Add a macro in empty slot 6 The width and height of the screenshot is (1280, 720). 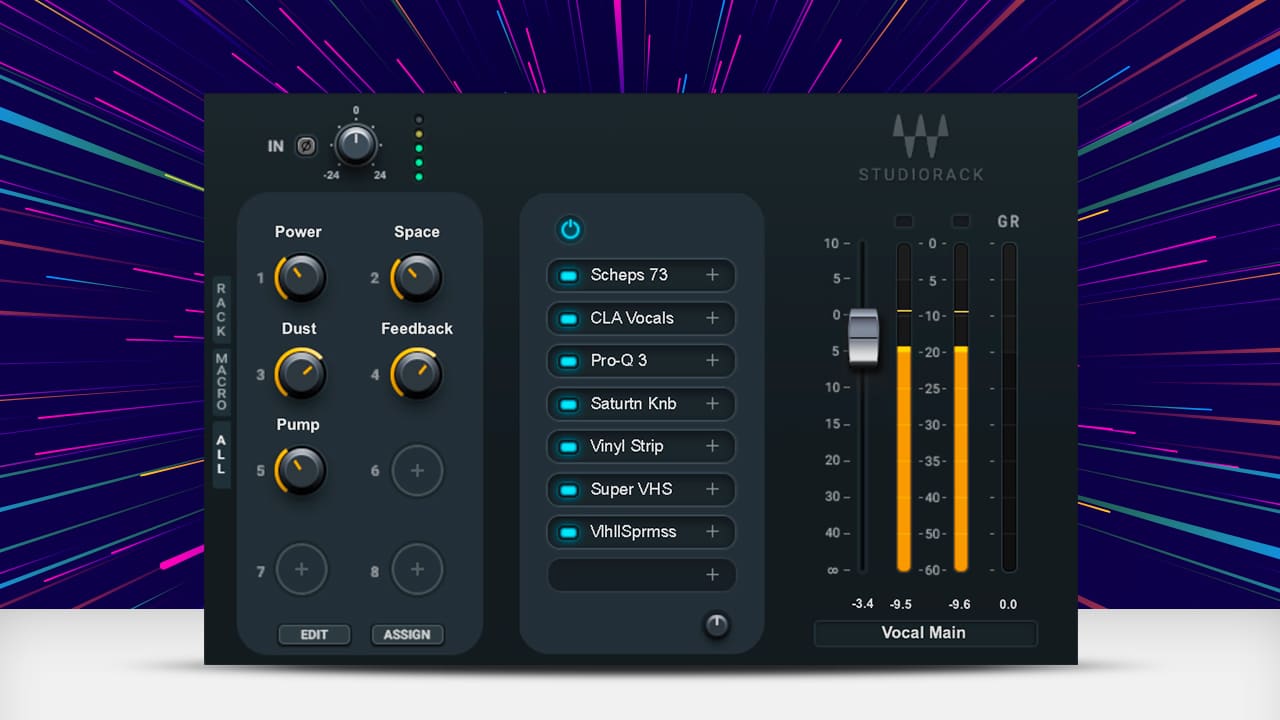coord(417,470)
